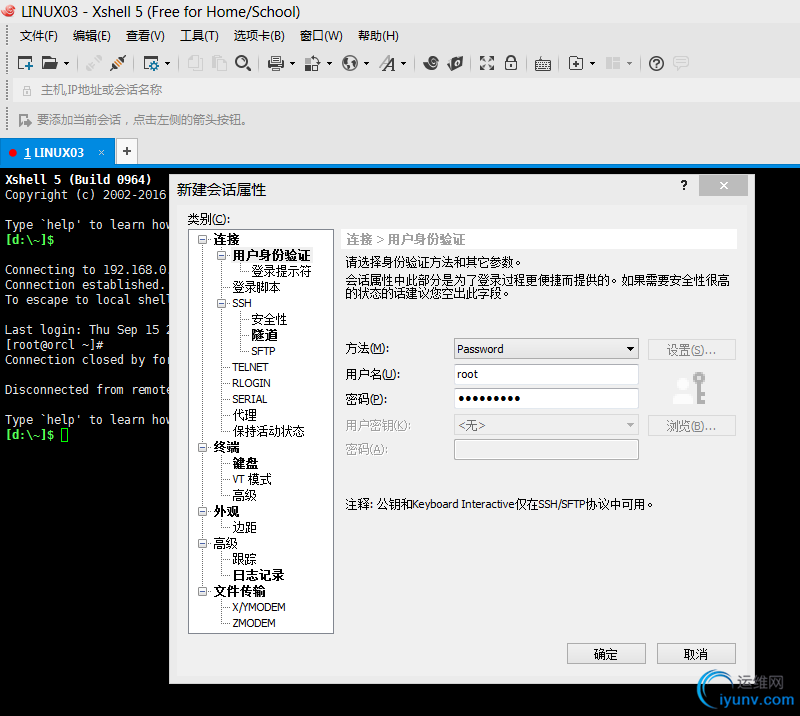Image resolution: width=800 pixels, height=716 pixels.
Task: Select X/YMODEM in the tree
Action: point(259,607)
